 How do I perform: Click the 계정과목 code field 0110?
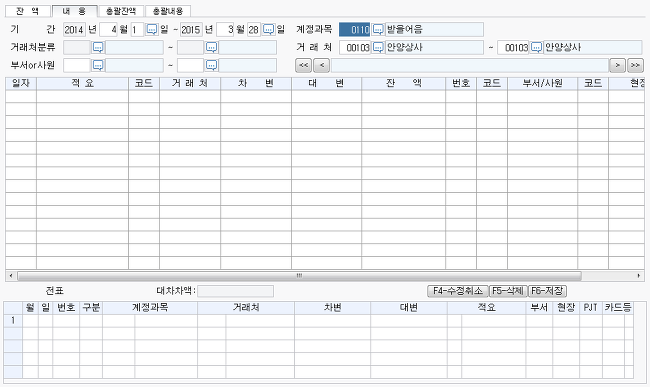354,30
